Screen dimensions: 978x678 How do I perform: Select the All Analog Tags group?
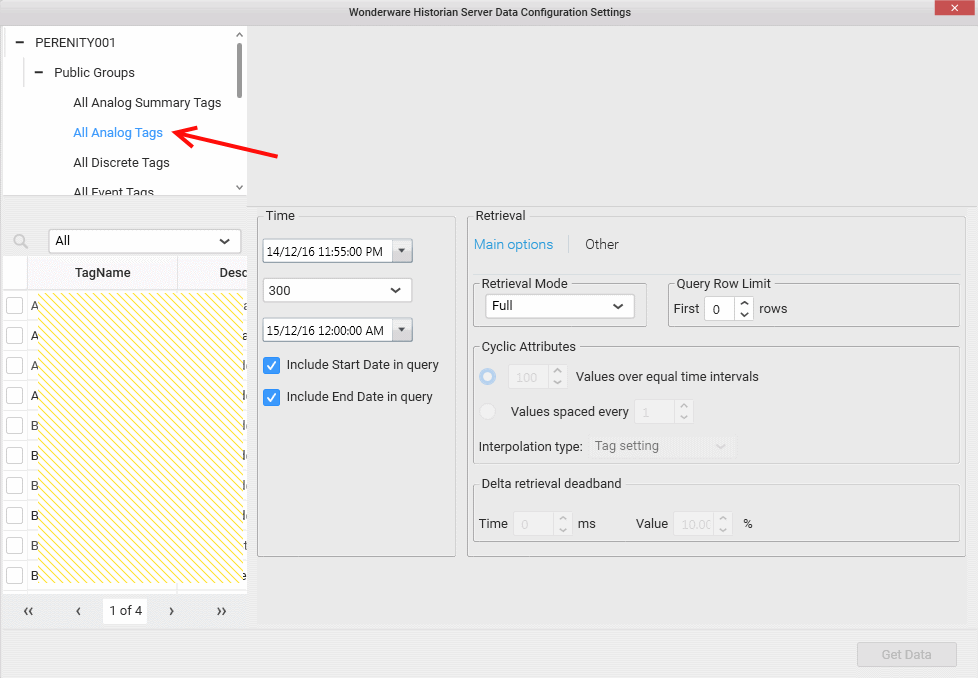118,132
